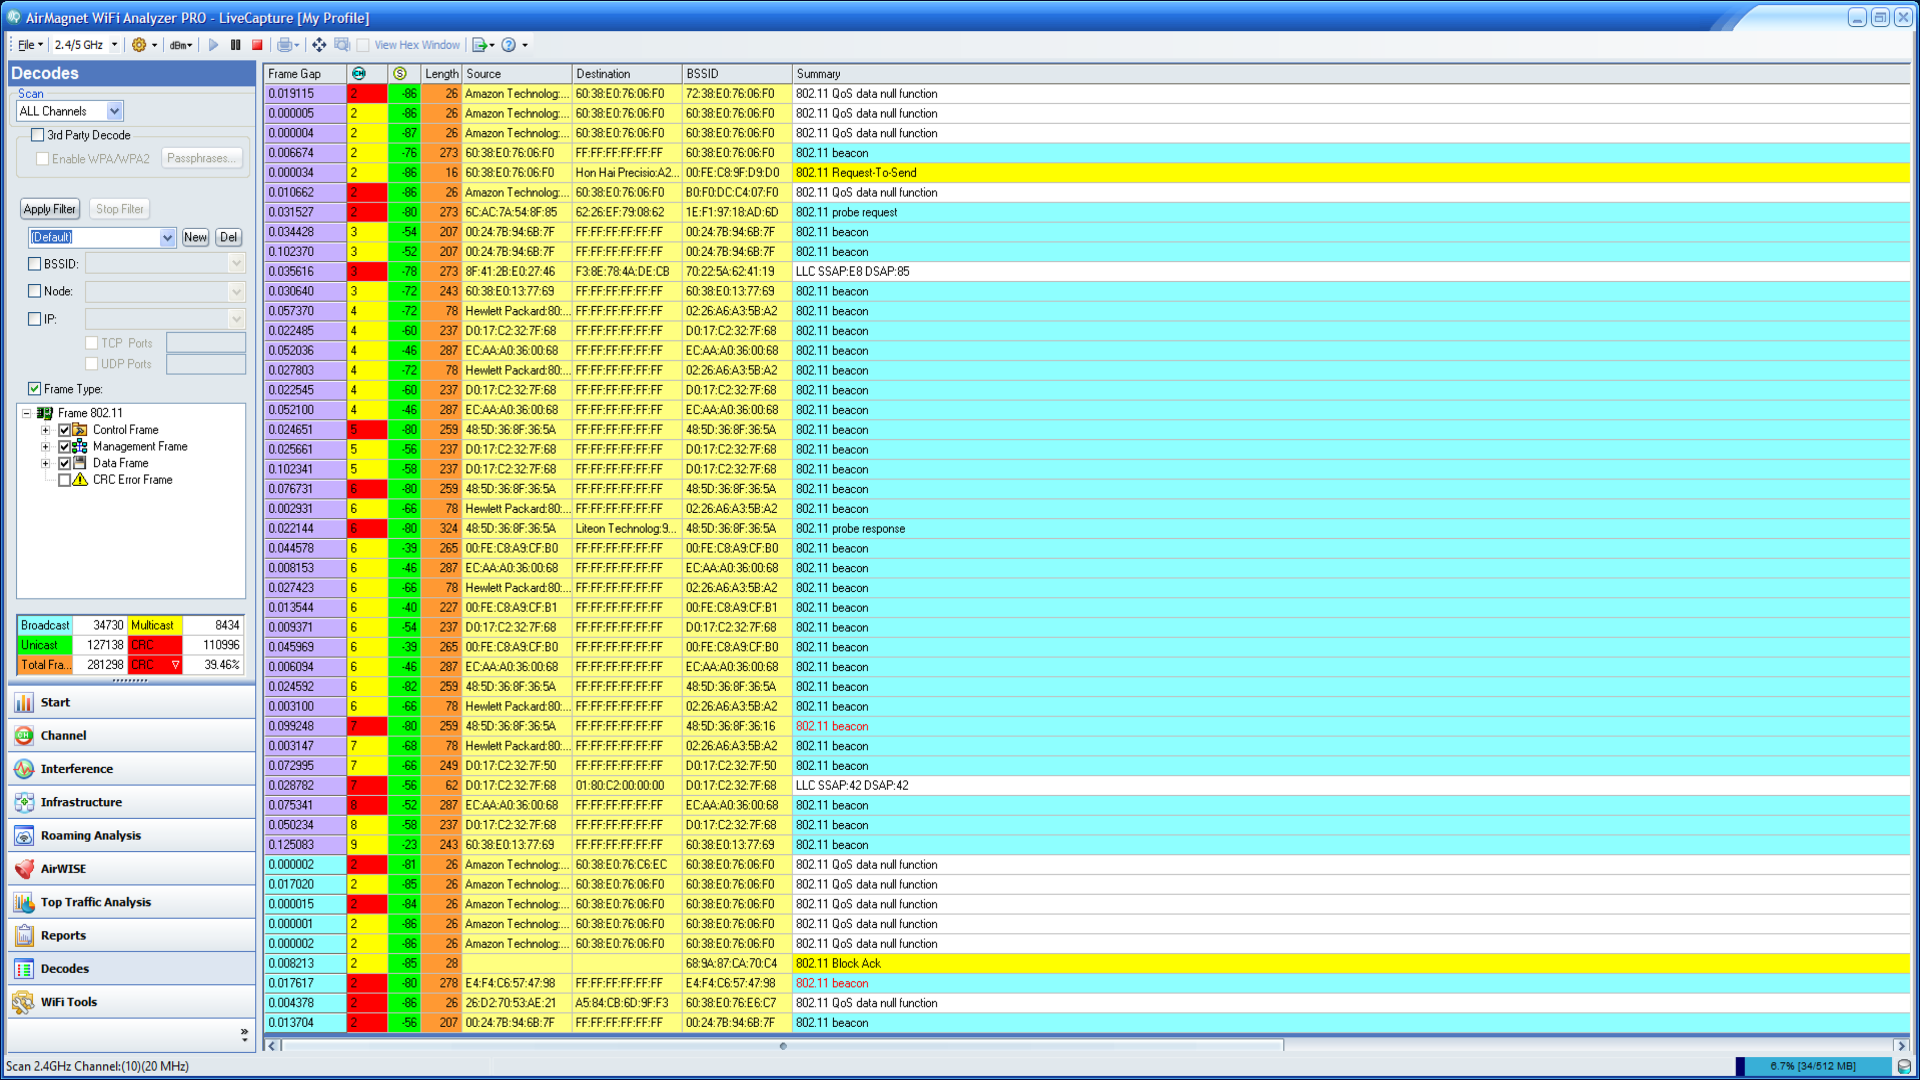1920x1080 pixels.
Task: Open the File menu
Action: pyautogui.click(x=27, y=44)
